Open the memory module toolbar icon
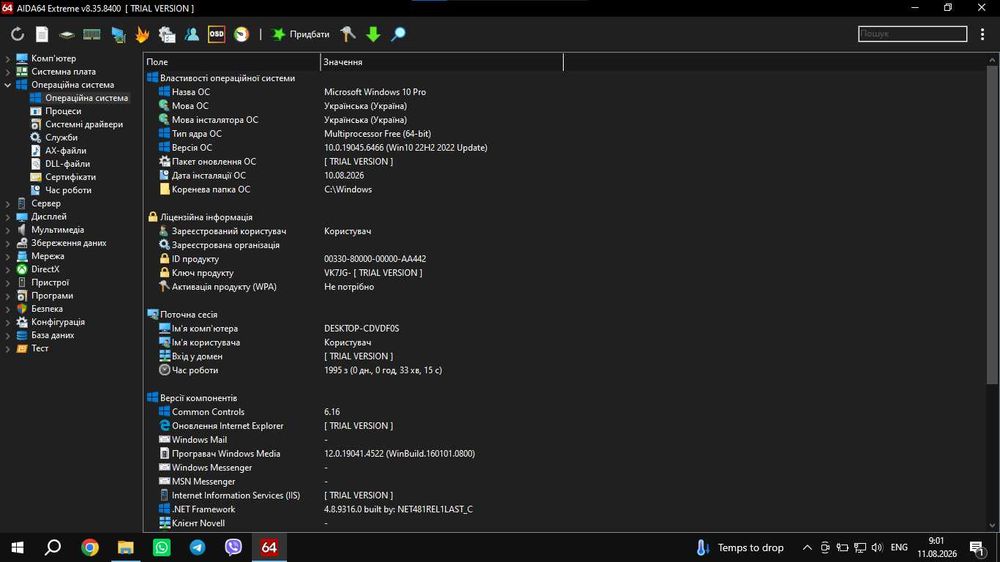Screen dimensions: 1000x562 coord(92,34)
